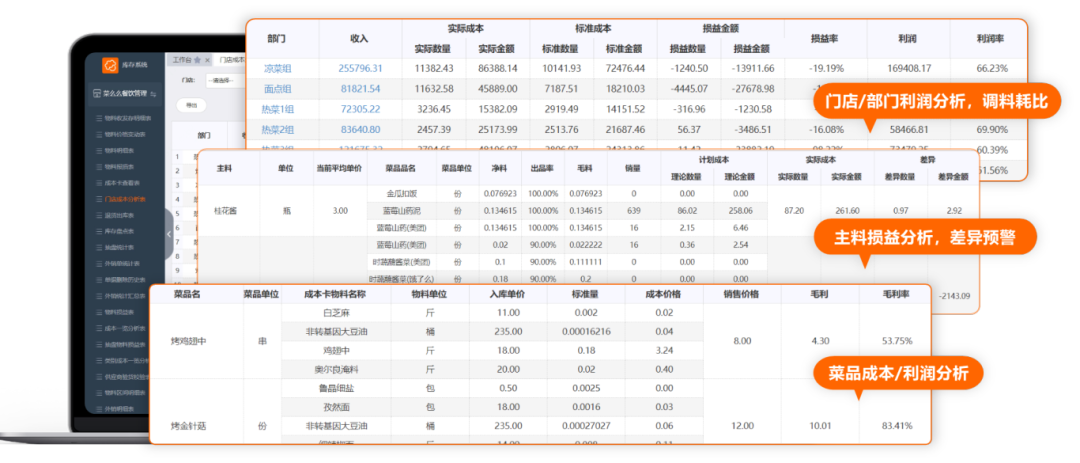
Task: Click the 导出 export button
Action: pos(191,106)
